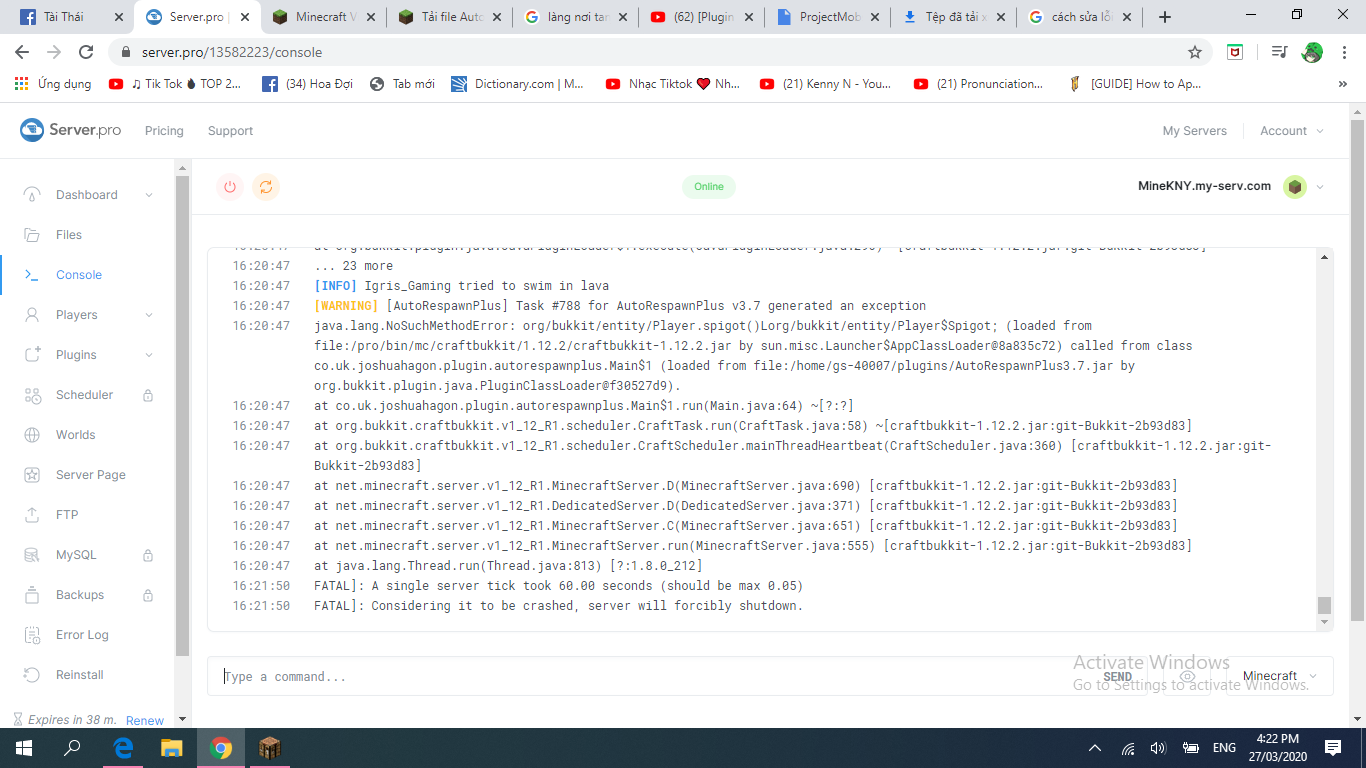Image resolution: width=1366 pixels, height=768 pixels.
Task: Open the Minecraft dropdown next to the command box
Action: coord(1281,676)
